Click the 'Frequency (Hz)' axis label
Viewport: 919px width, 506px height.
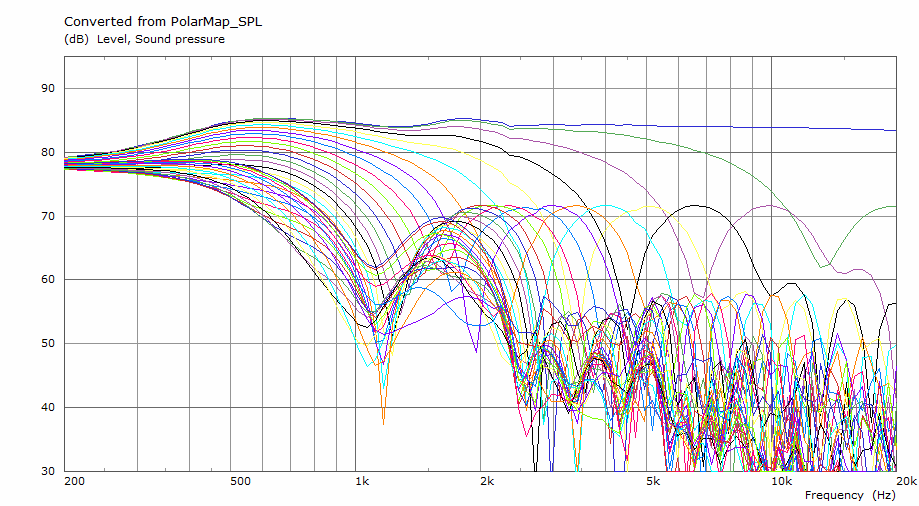(x=850, y=495)
